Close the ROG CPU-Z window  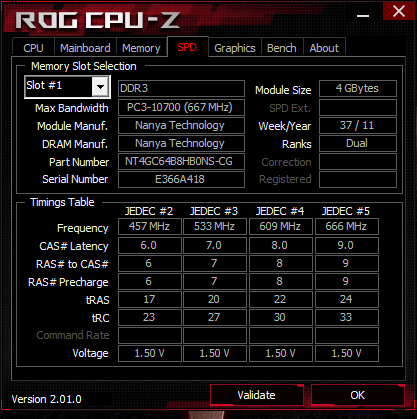(399, 11)
